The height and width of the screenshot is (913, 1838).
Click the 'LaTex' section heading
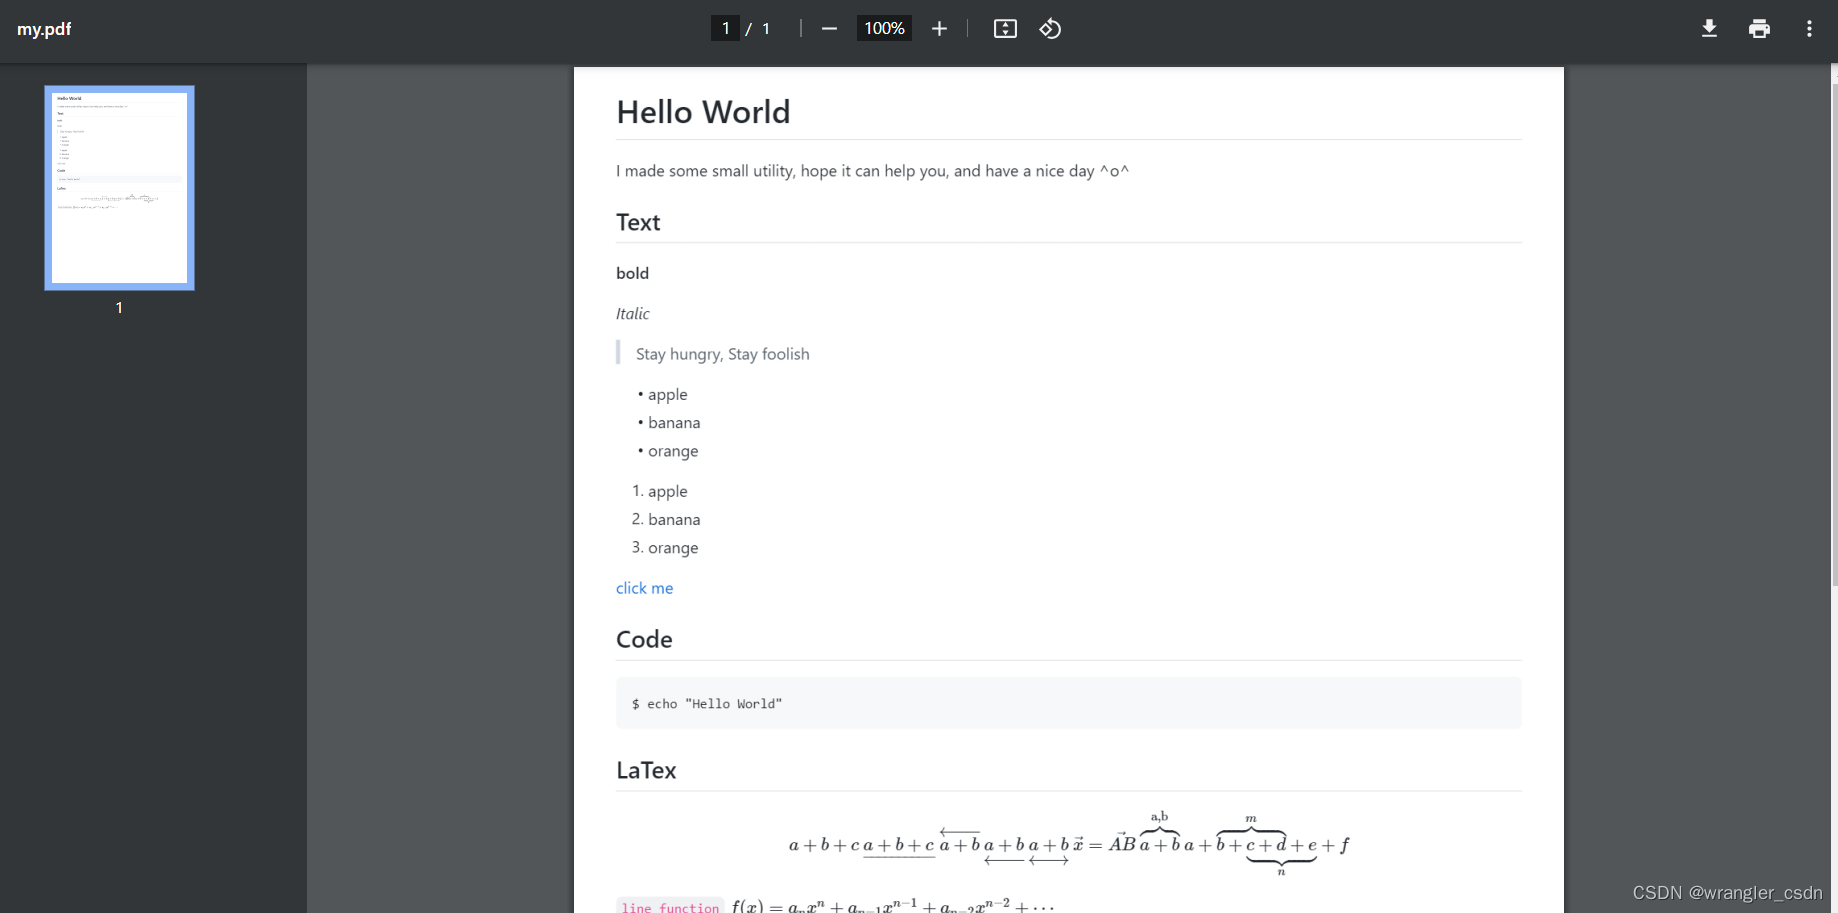point(646,770)
